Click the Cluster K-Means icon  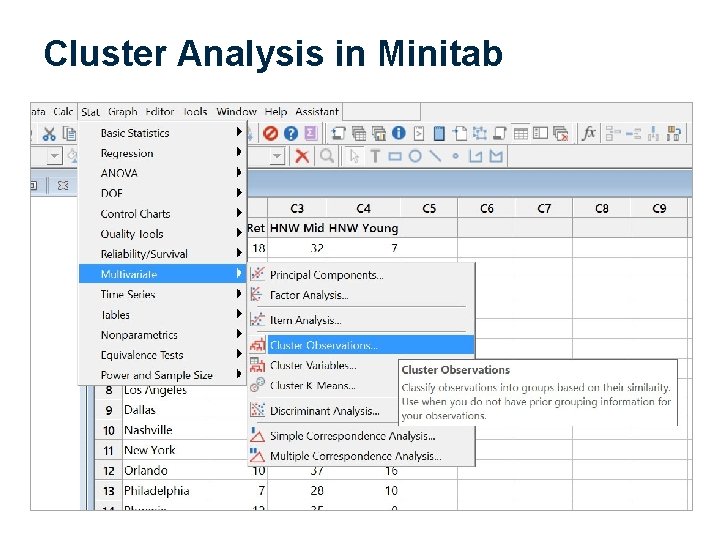[x=257, y=385]
